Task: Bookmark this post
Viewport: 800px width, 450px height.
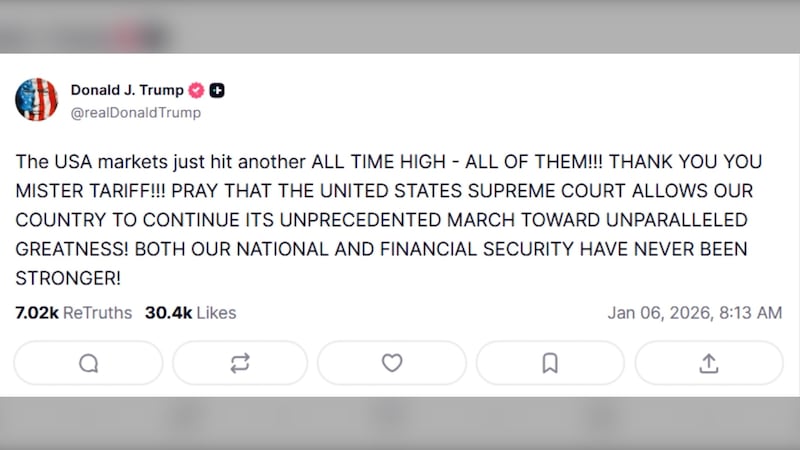Action: [550, 363]
